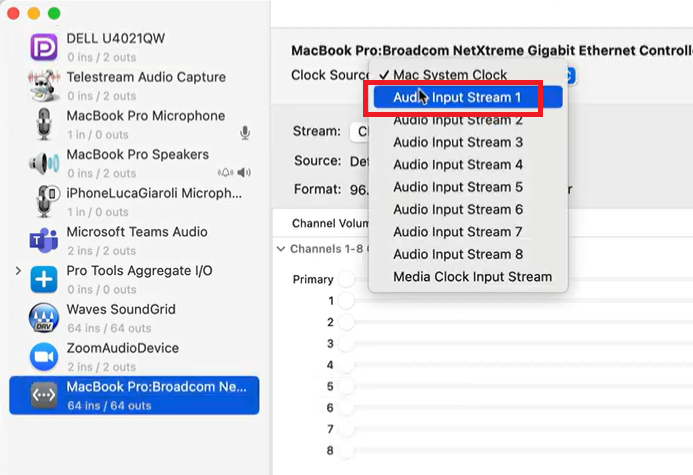Click the Telestream Audio Capture device icon
Image resolution: width=693 pixels, height=475 pixels.
[x=44, y=85]
